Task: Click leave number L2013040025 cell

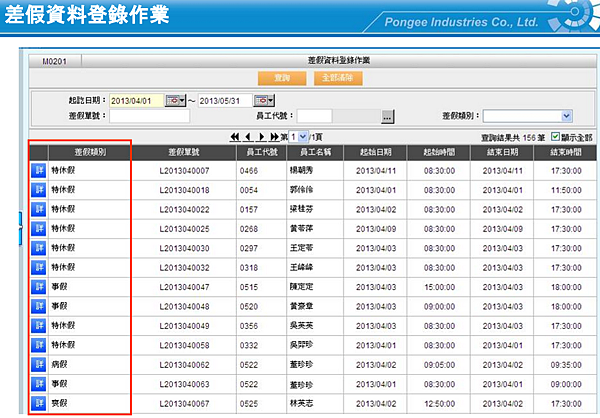Action: point(184,229)
